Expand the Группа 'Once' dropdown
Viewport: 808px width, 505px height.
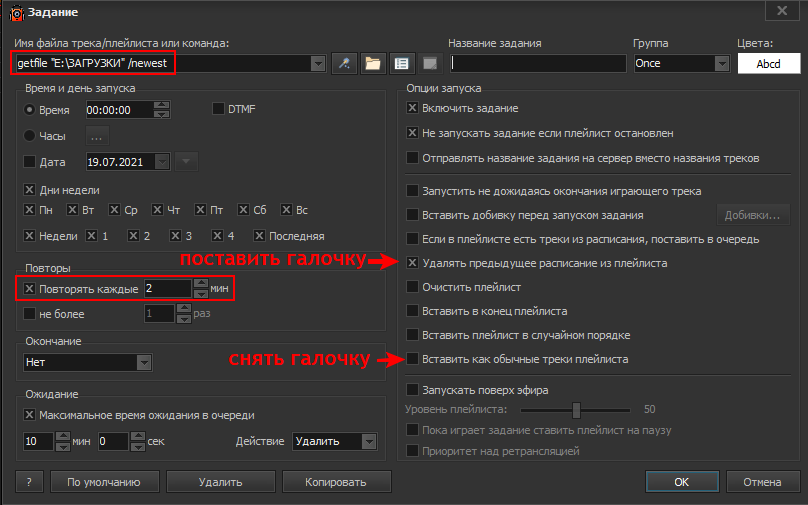point(722,63)
